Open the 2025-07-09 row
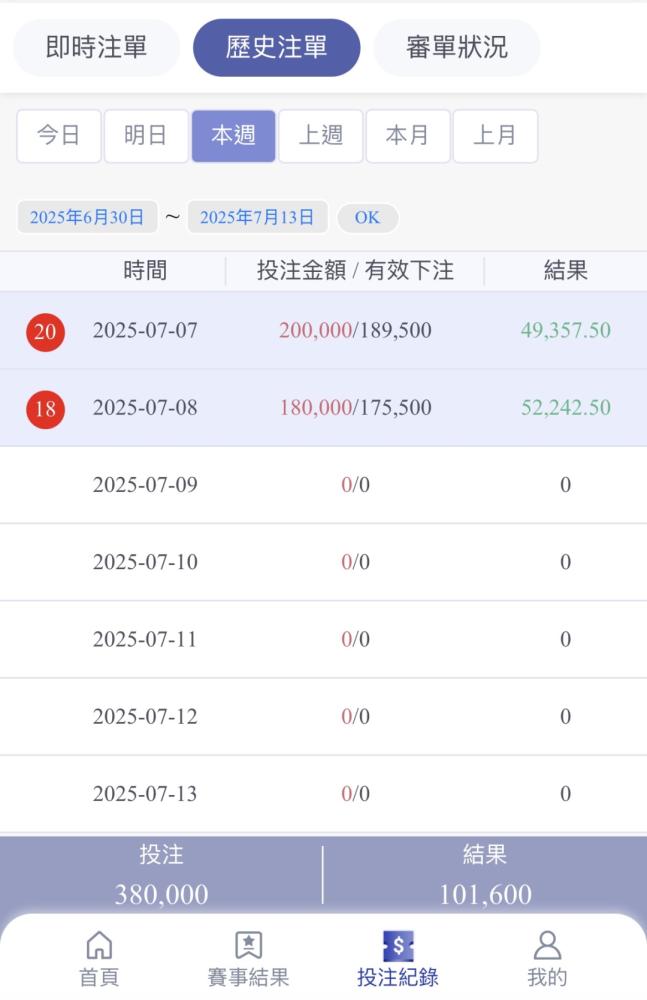The image size is (647, 1000). pos(324,485)
